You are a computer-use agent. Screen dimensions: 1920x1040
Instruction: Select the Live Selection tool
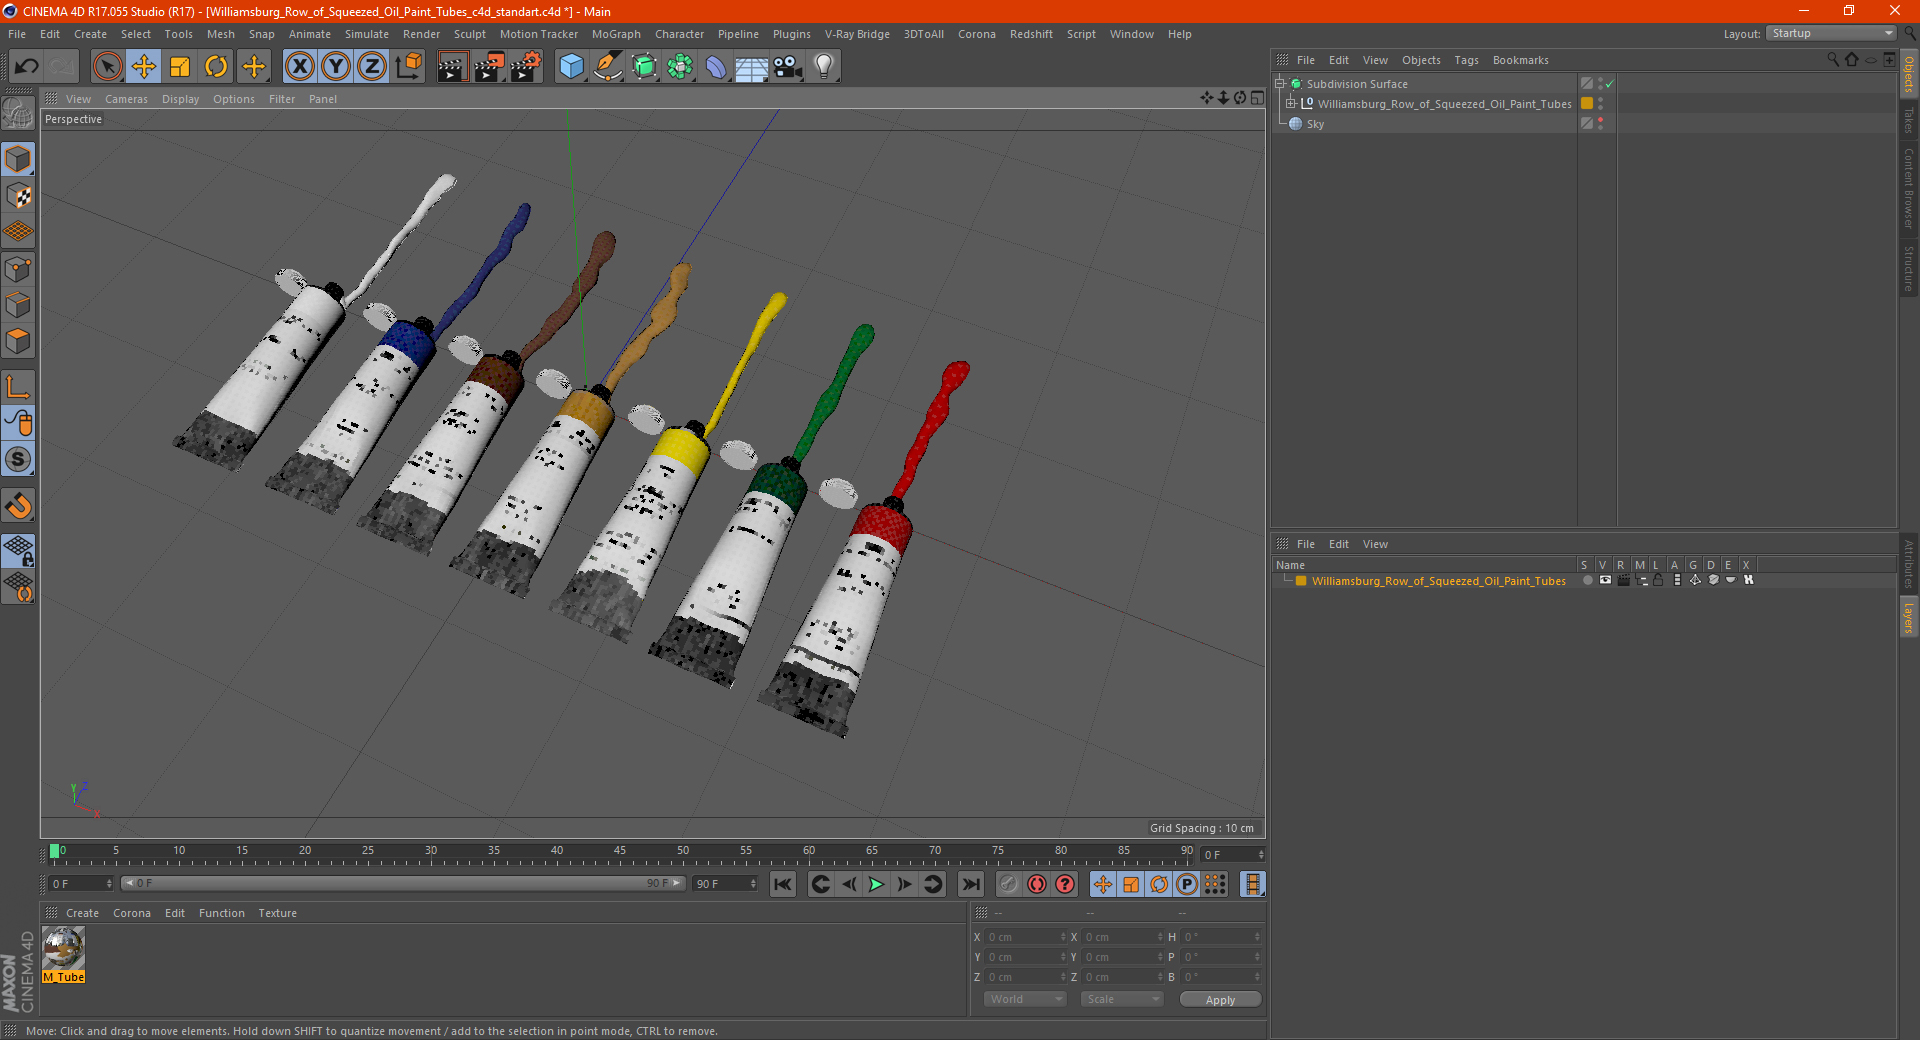(x=107, y=67)
